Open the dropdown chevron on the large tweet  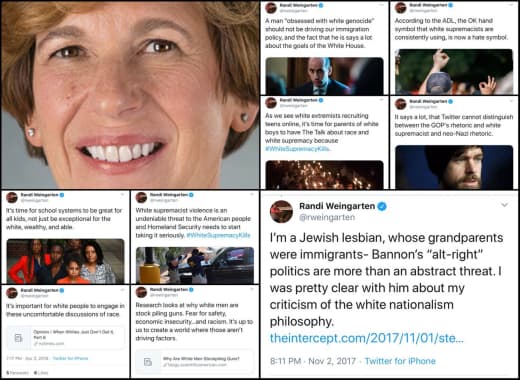point(505,205)
